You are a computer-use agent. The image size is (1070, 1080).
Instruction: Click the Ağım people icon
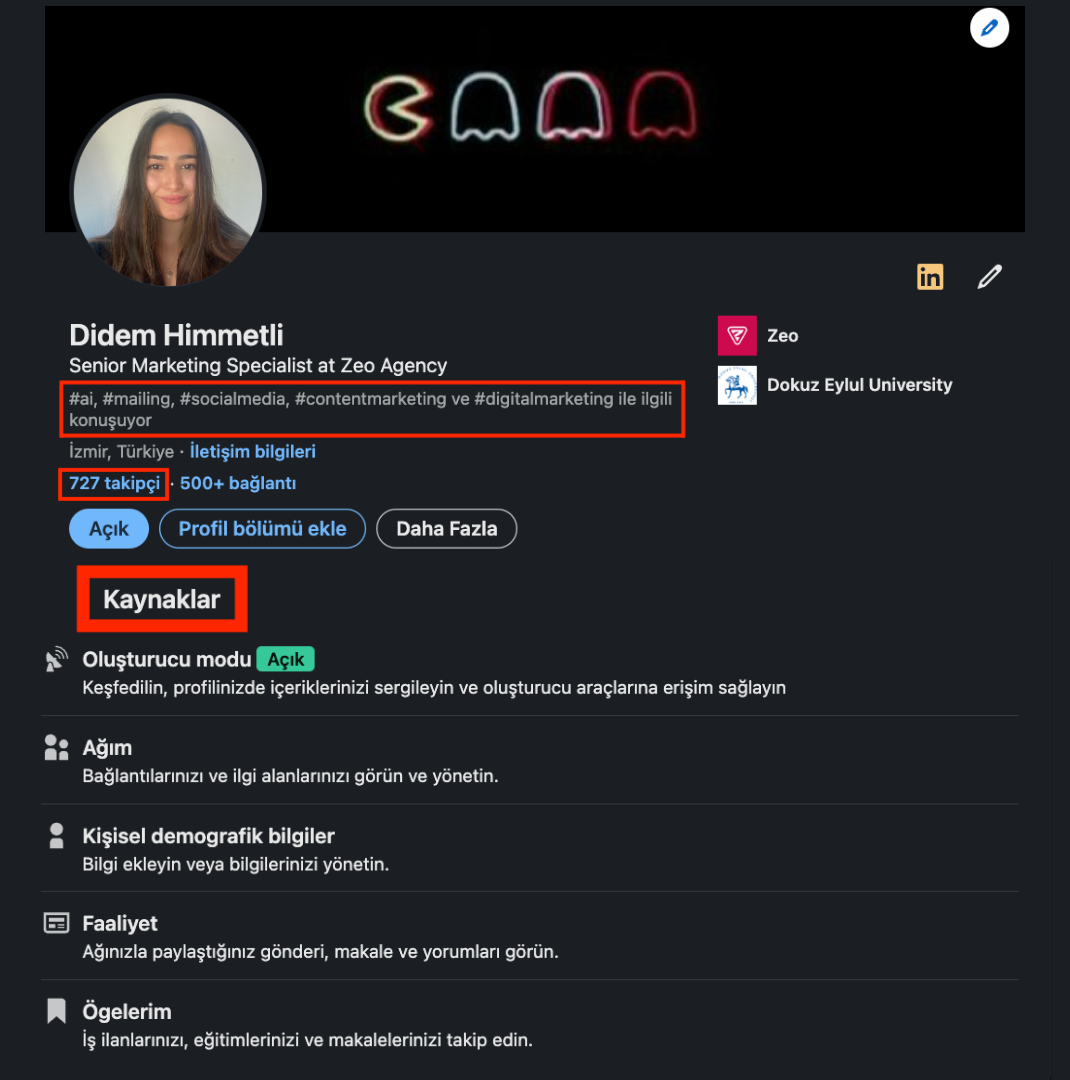[56, 747]
